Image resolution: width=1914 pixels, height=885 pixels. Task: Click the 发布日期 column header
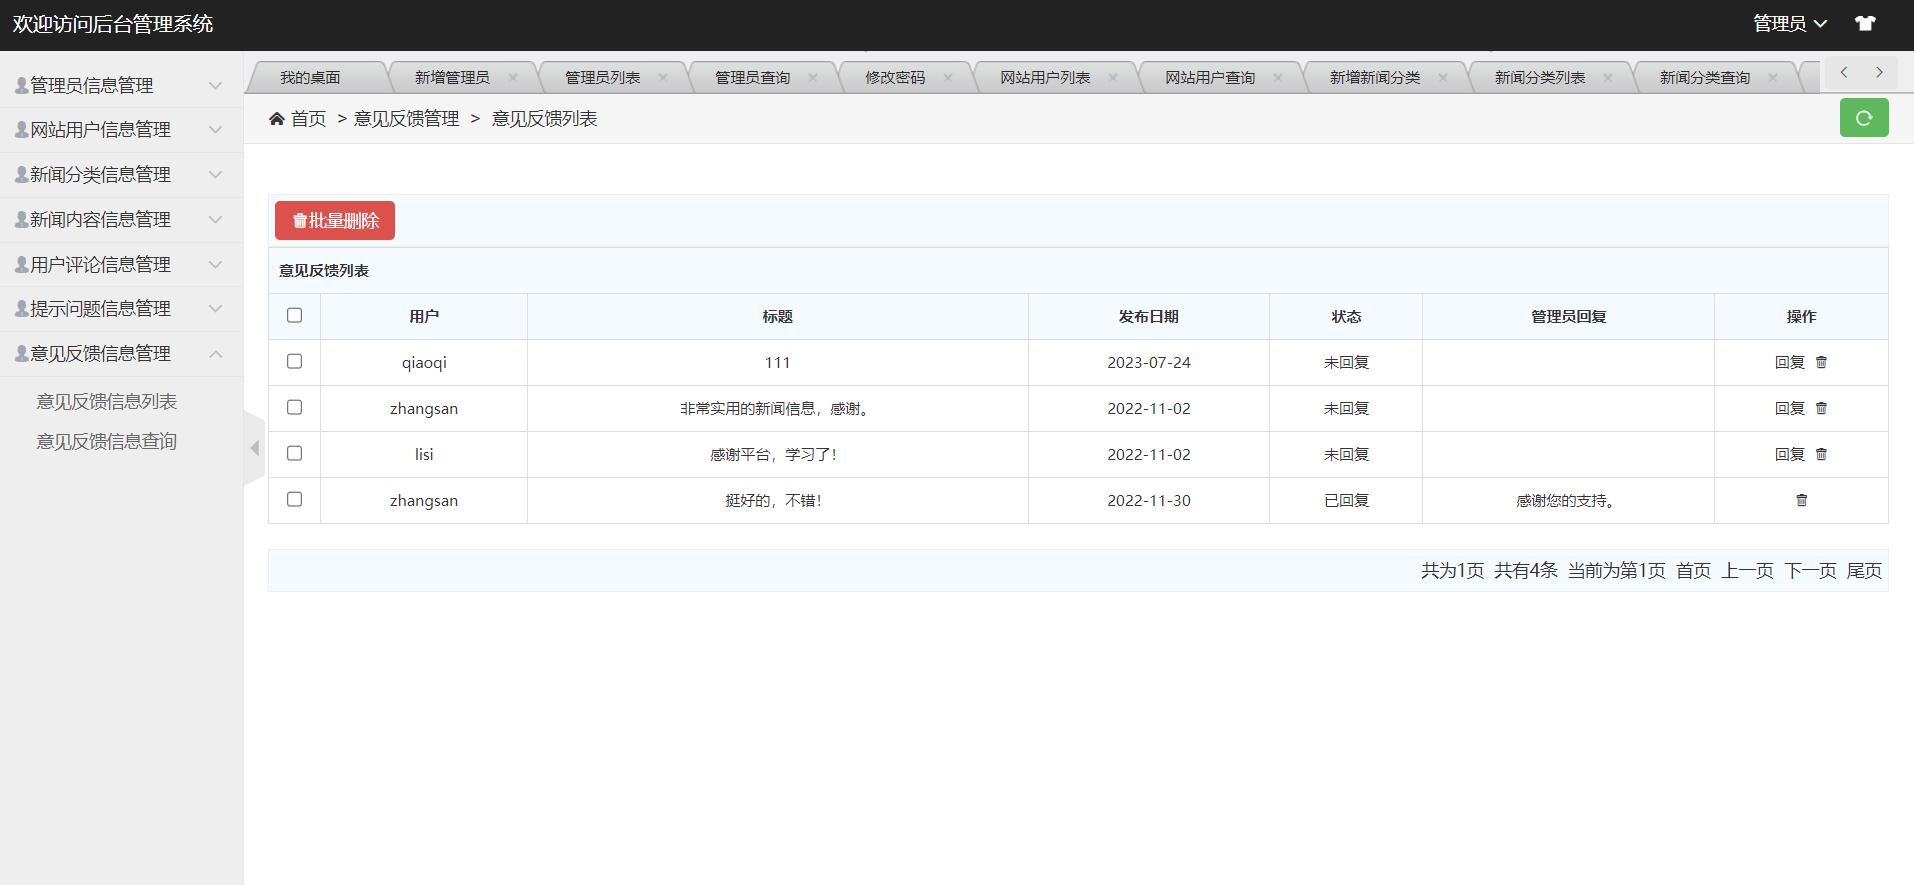[x=1149, y=316]
